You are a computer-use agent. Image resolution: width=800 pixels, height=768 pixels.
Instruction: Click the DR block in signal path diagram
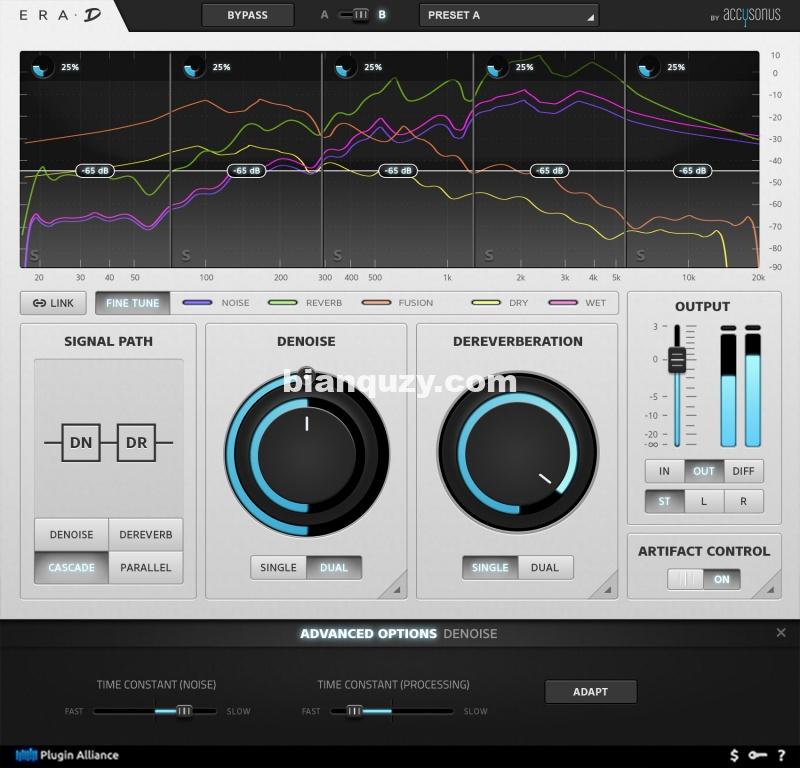pyautogui.click(x=136, y=442)
